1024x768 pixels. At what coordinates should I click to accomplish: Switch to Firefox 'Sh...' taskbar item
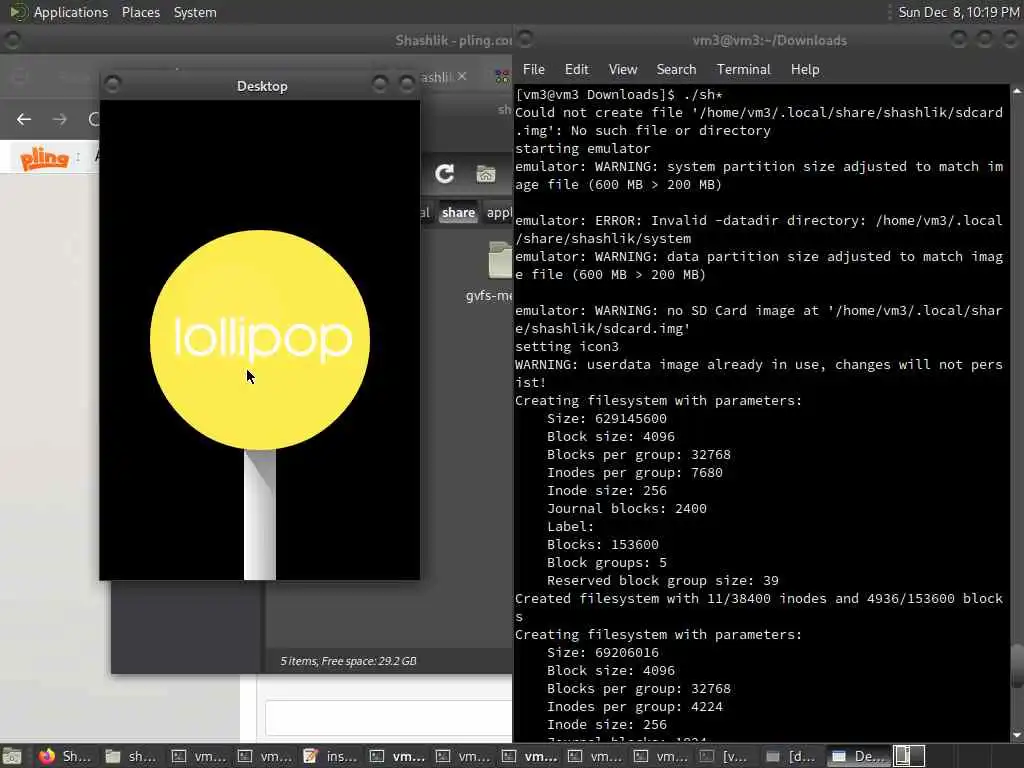(65, 756)
